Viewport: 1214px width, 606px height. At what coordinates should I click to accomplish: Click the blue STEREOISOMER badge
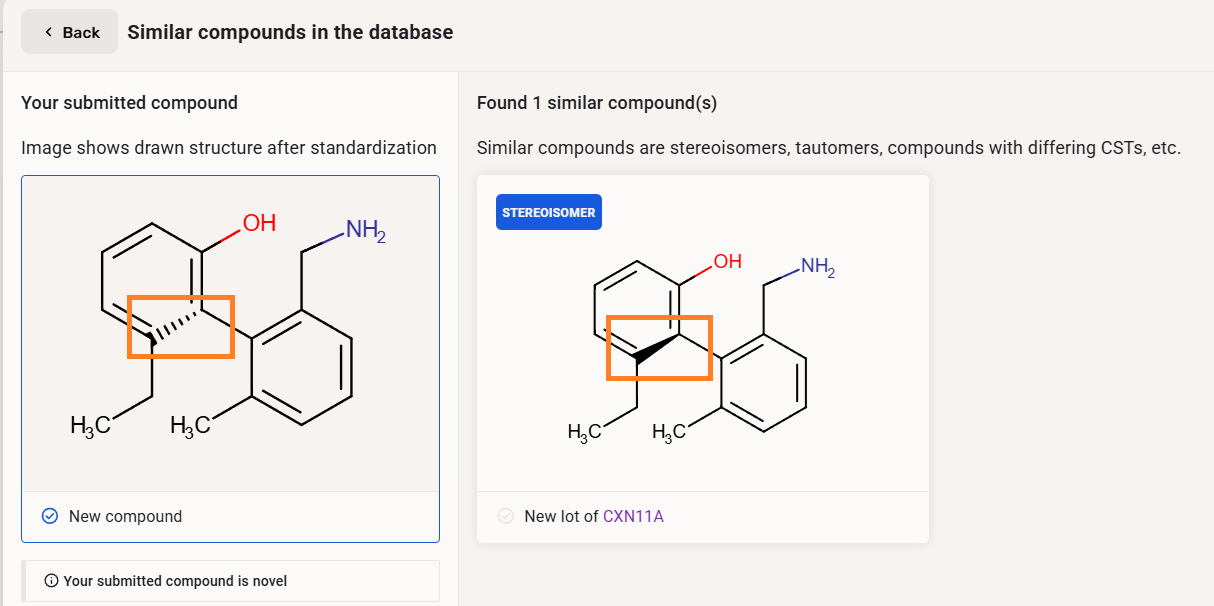point(549,212)
